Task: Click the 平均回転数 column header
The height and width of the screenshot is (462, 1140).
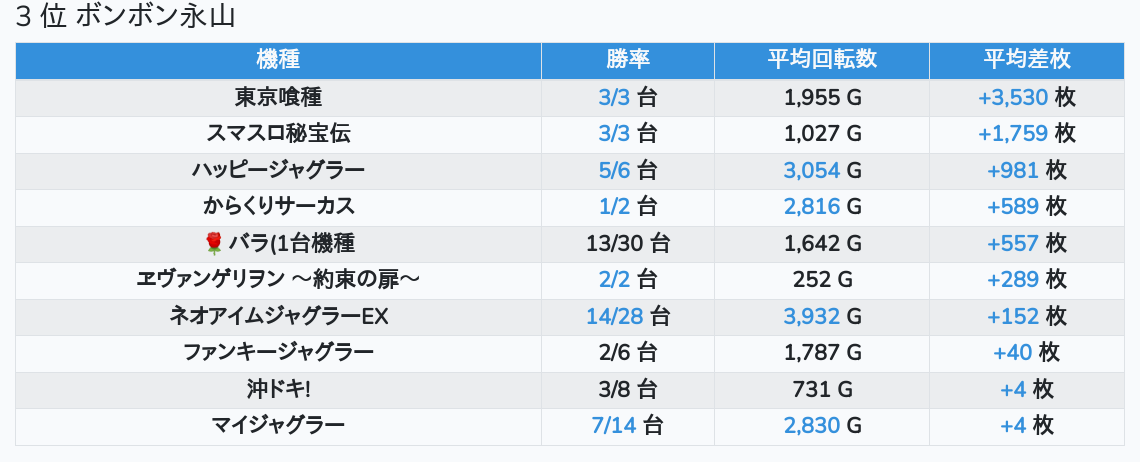Action: [x=822, y=60]
